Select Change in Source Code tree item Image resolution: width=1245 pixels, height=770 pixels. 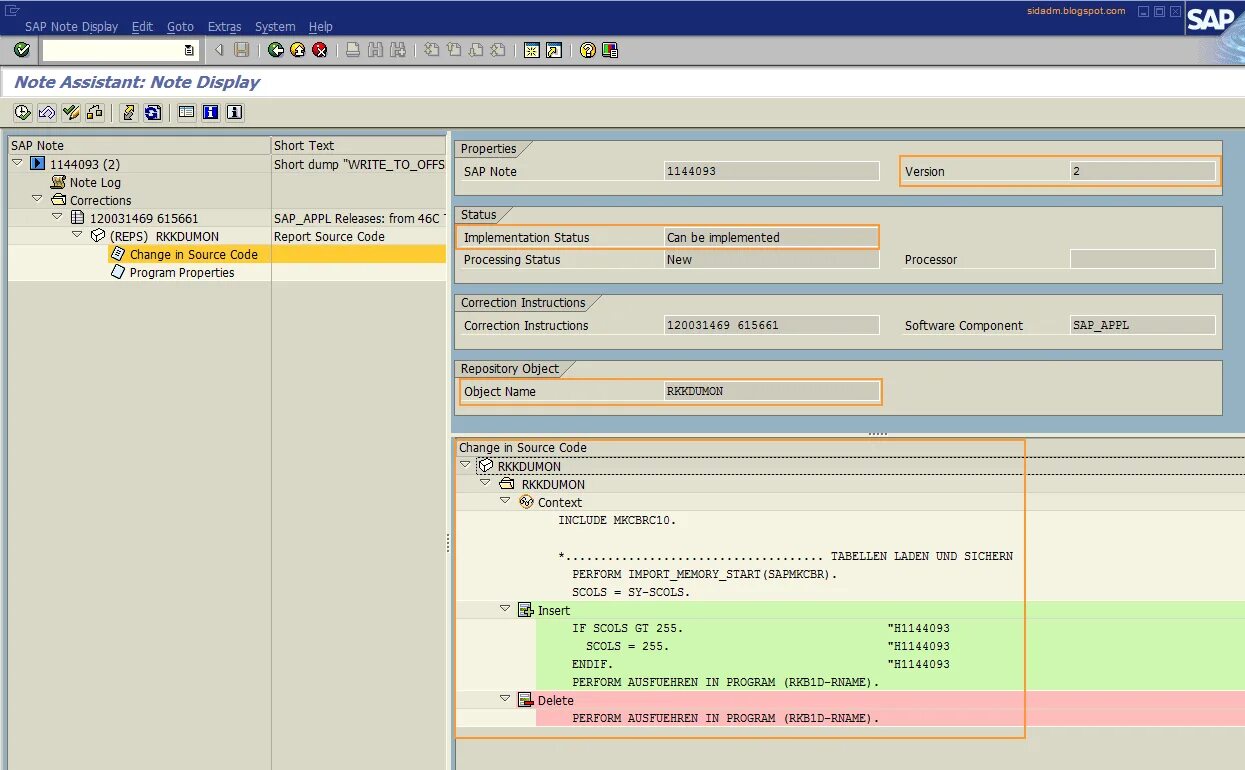(193, 254)
